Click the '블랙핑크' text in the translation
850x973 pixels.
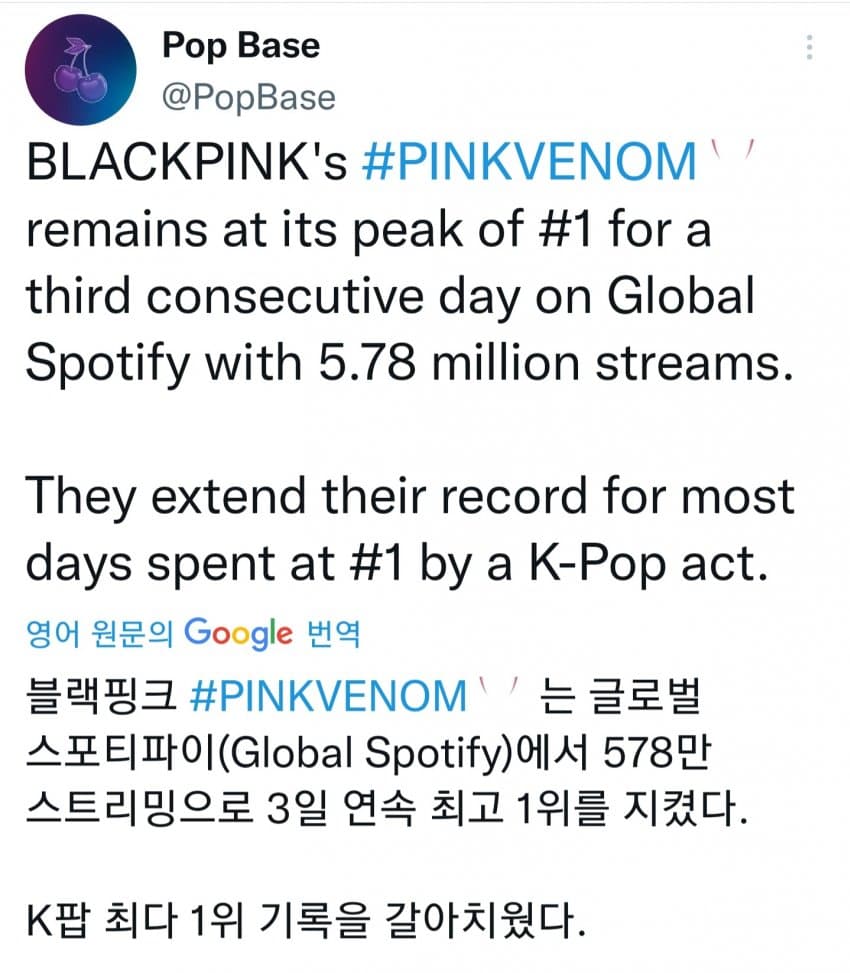[x=102, y=696]
